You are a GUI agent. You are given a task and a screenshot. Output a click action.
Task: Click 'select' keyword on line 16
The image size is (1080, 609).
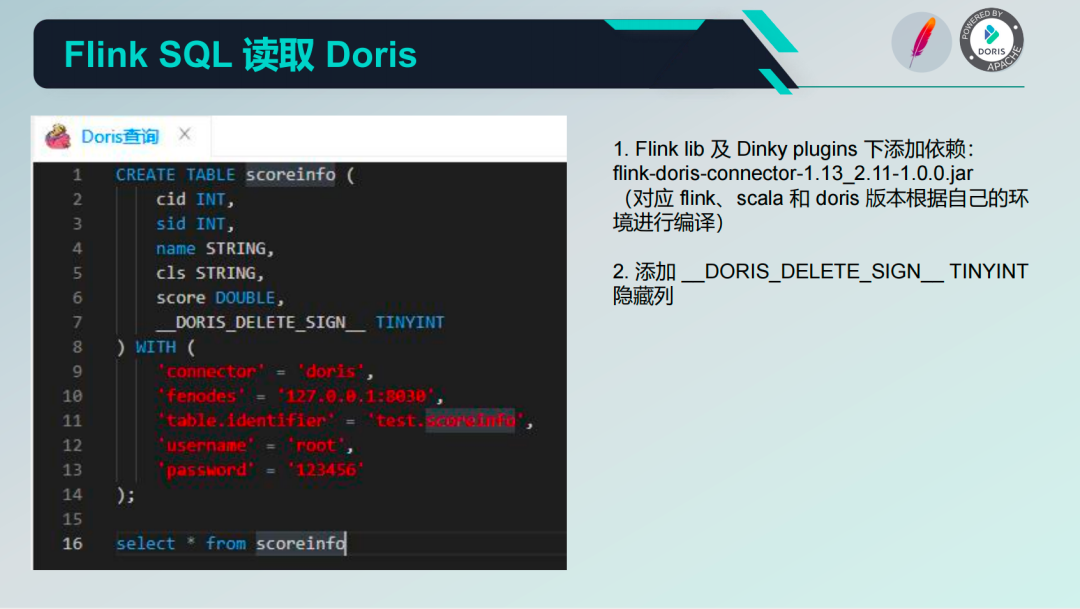(x=145, y=544)
